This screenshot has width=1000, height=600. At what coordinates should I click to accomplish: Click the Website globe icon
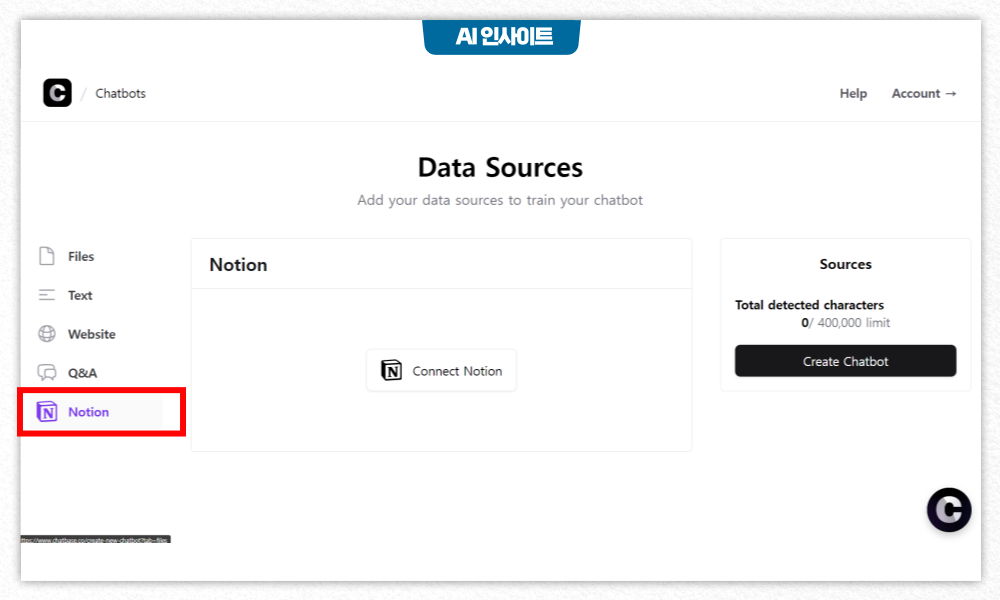tap(47, 334)
